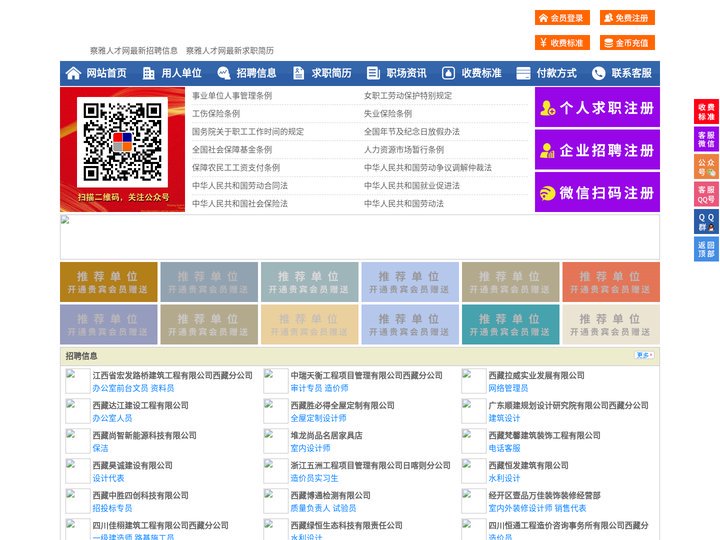The width and height of the screenshot is (720, 540).
Task: Open the 全国年节及纪念日放假办法 link
Action: (412, 131)
